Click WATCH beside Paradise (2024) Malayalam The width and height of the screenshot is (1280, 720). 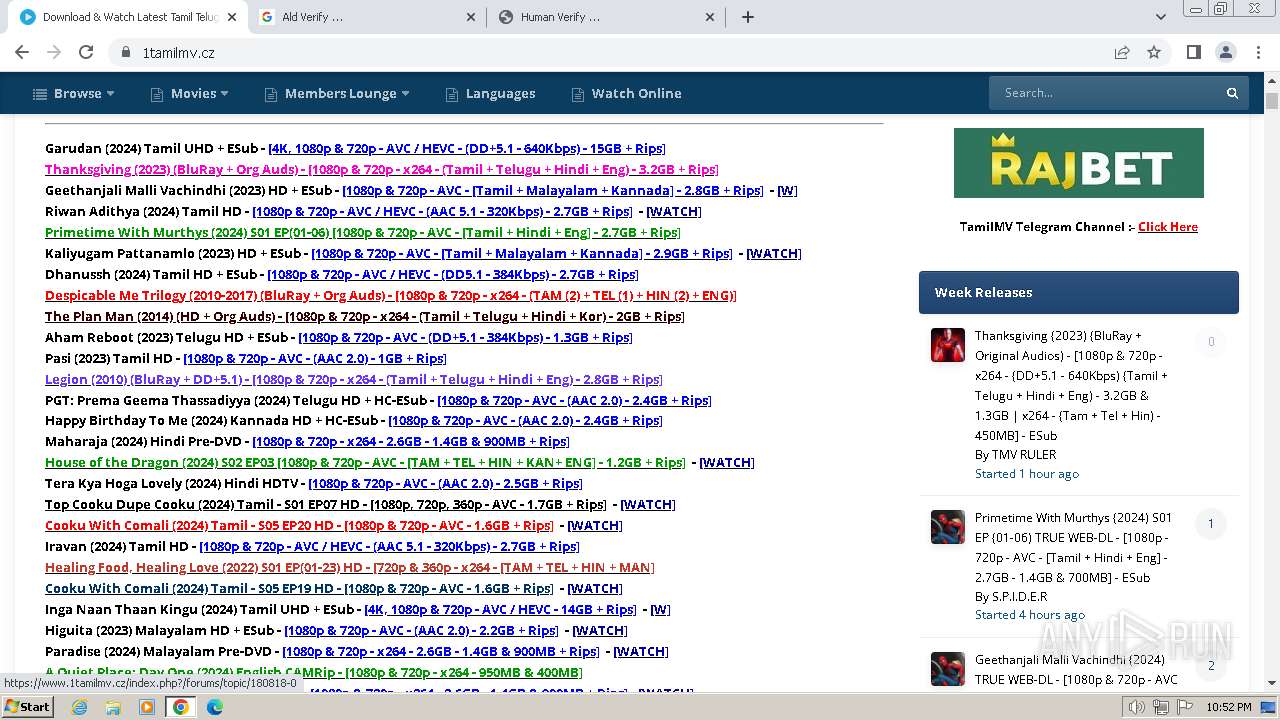pos(640,651)
